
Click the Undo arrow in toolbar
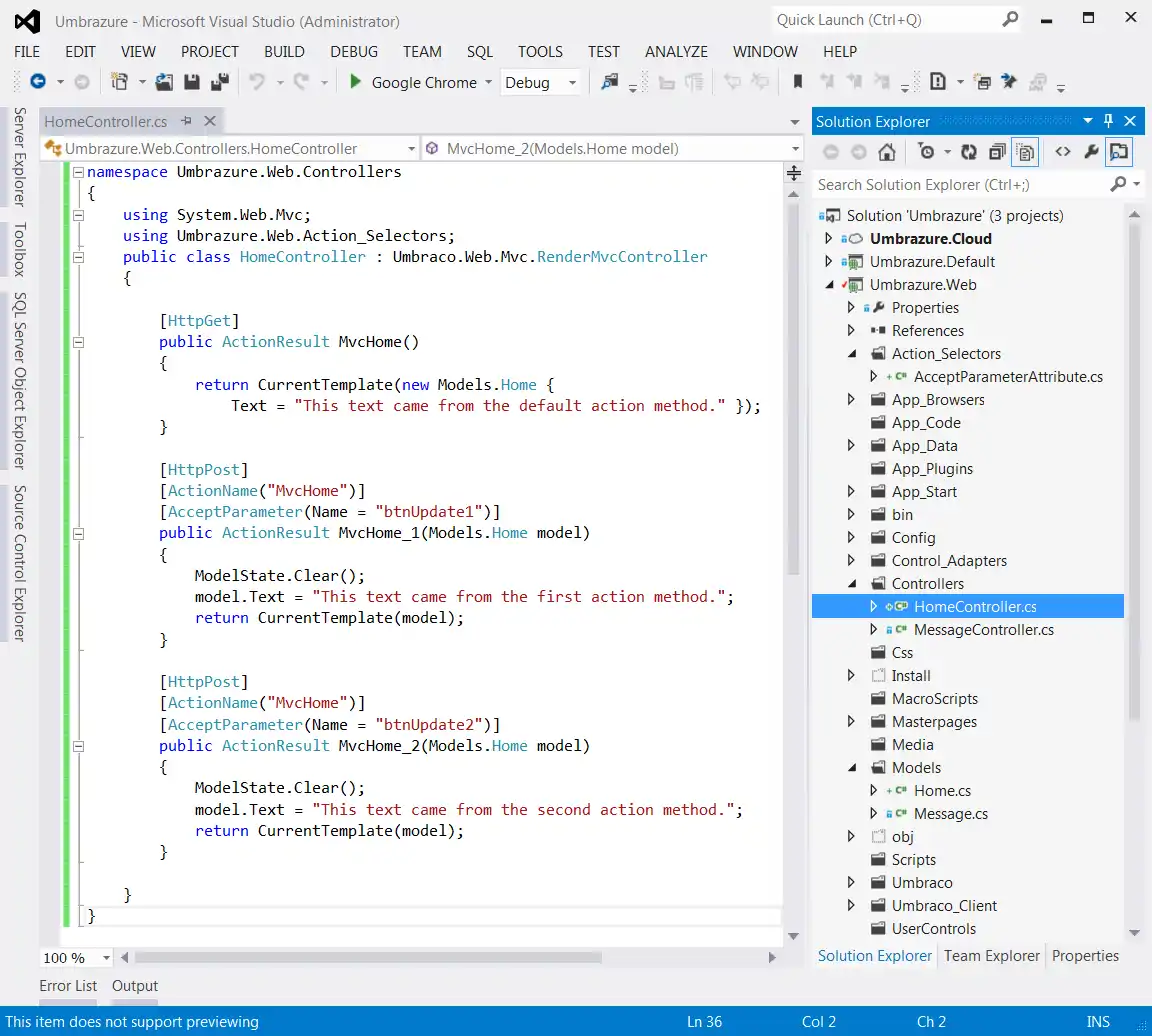tap(256, 82)
